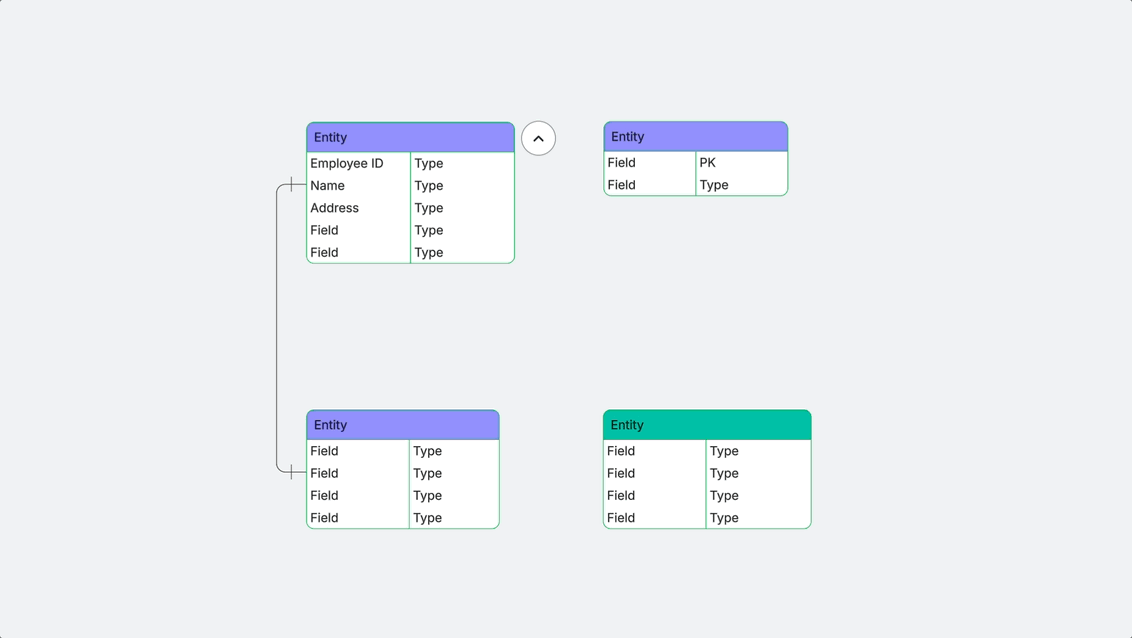1132x638 pixels.
Task: Select the Employee ID field cell
Action: pos(359,163)
